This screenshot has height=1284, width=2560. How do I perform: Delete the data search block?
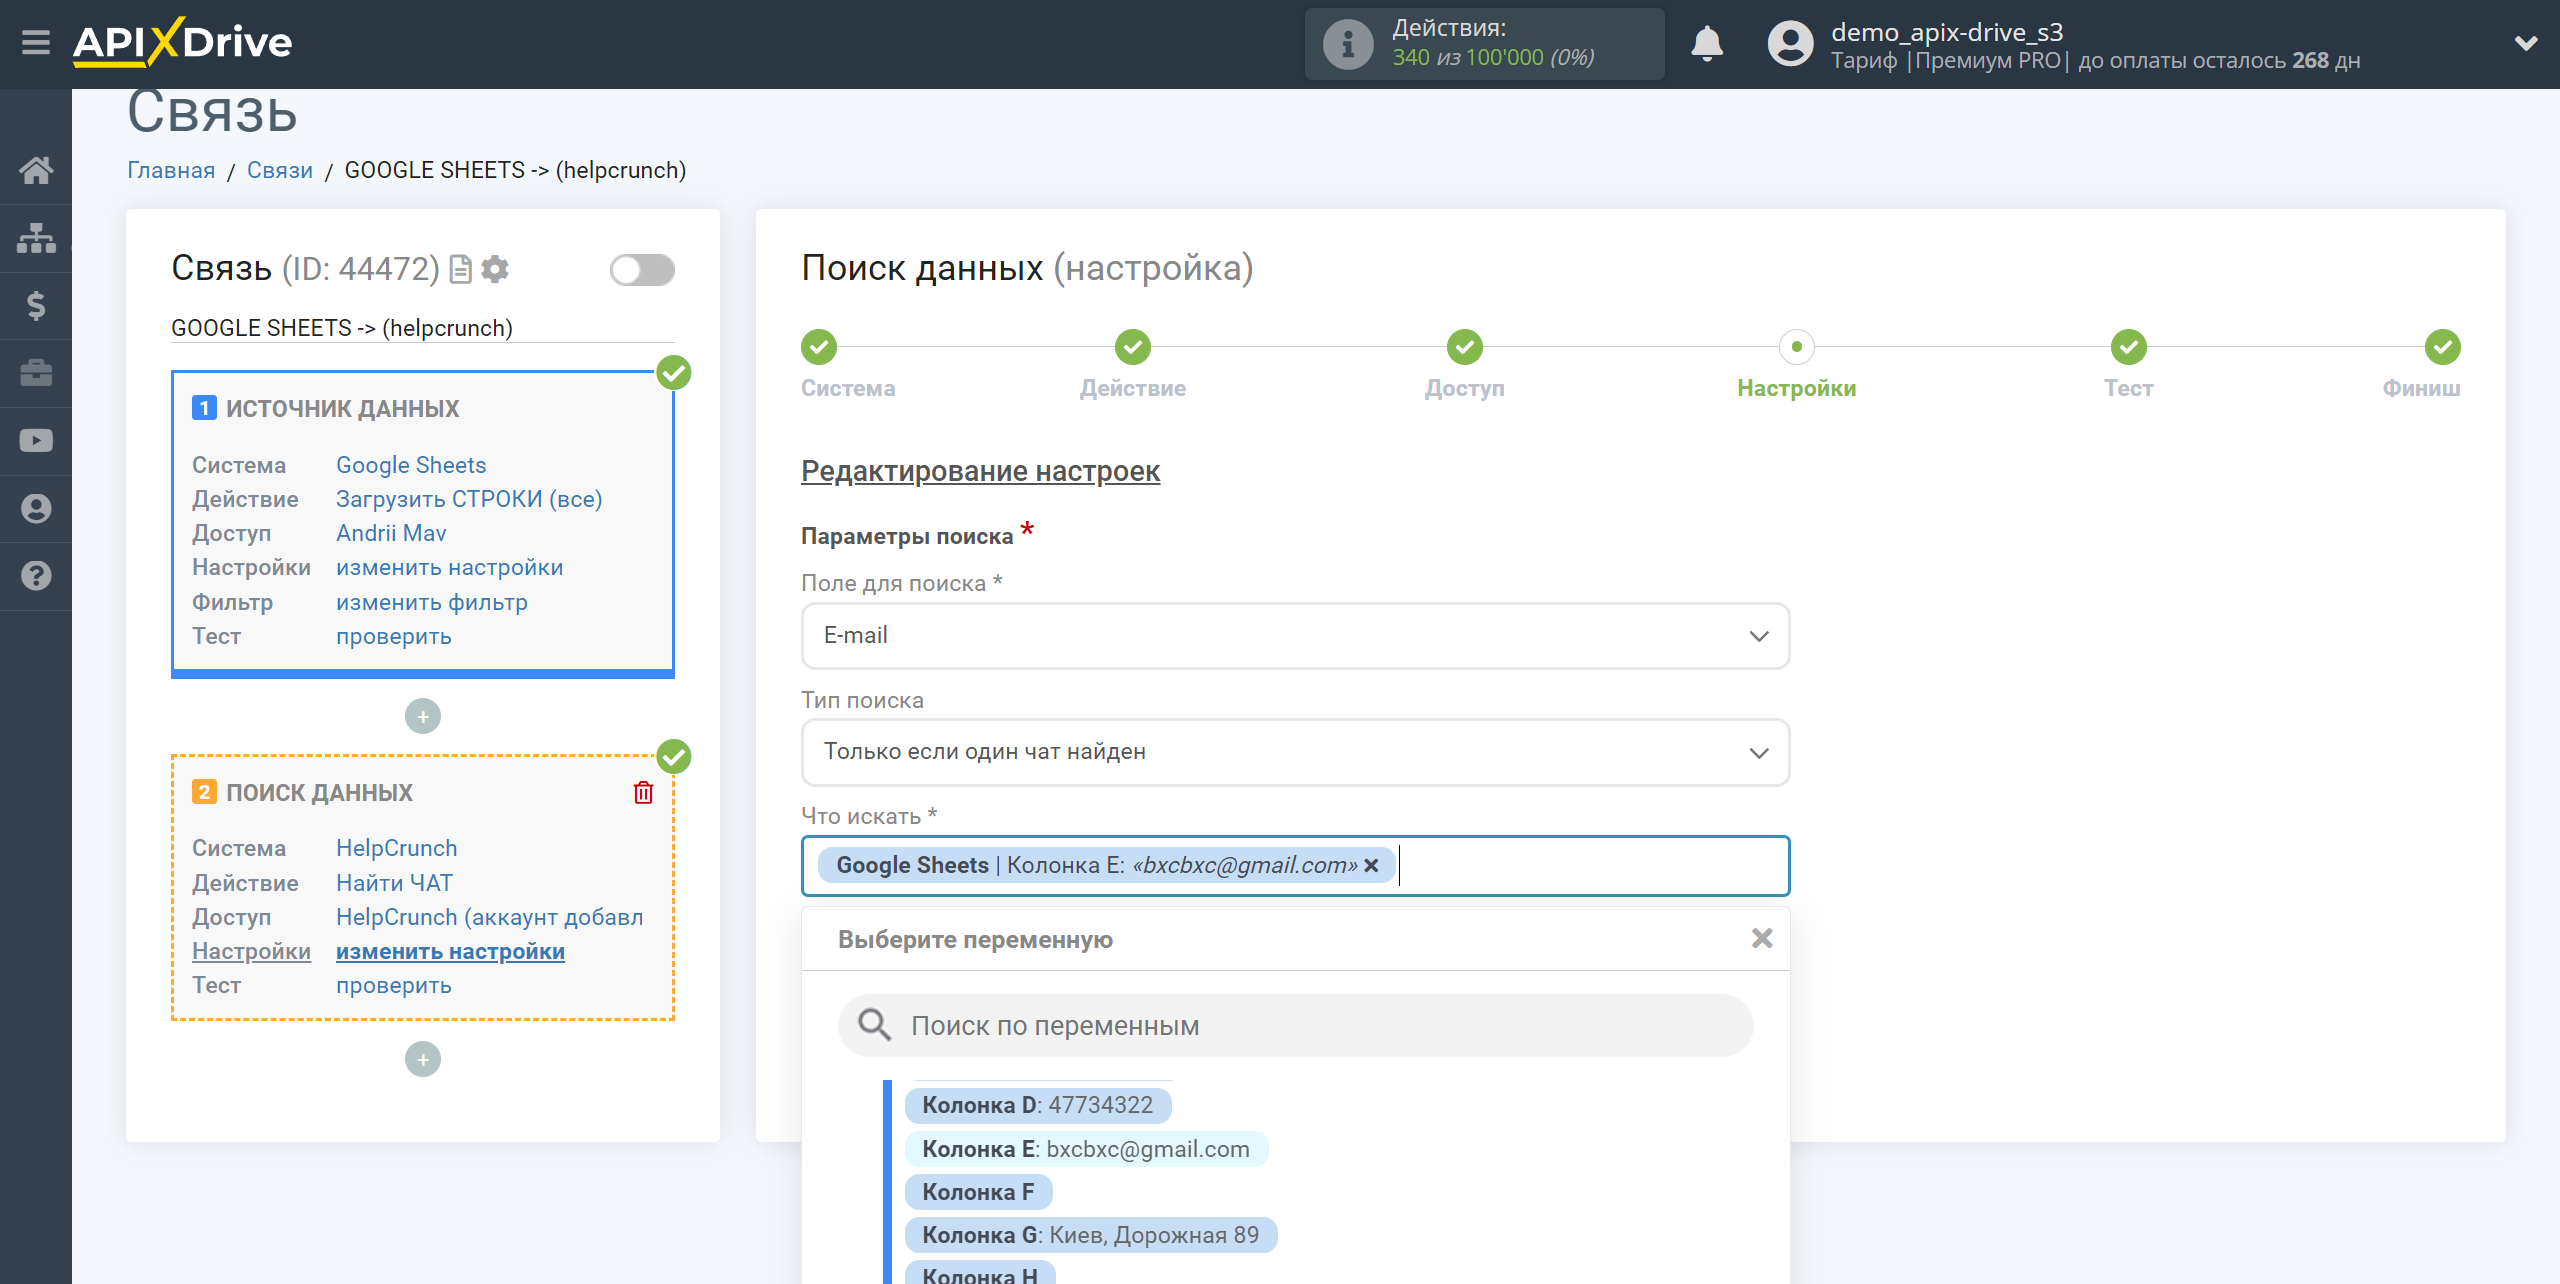(644, 793)
